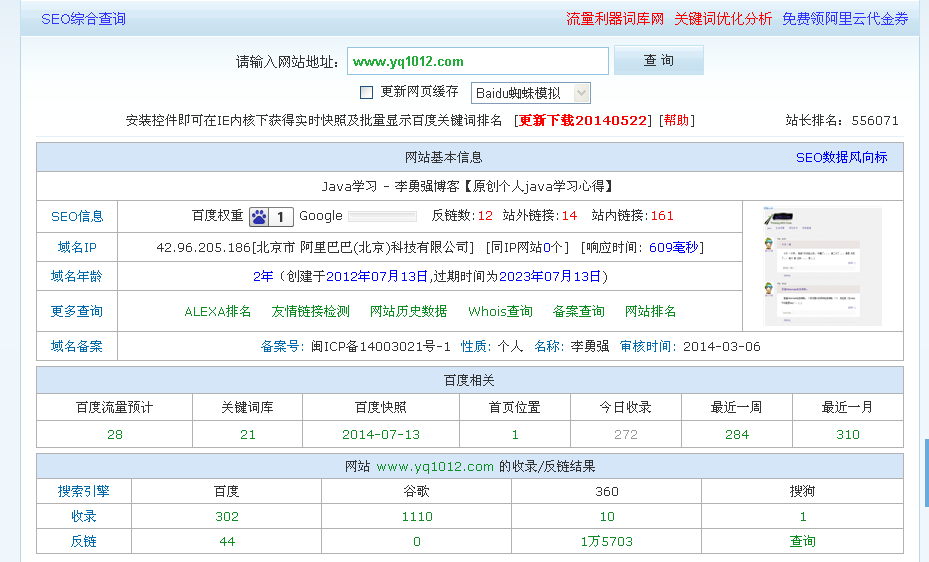
Task: Click the 反链数 value 12
Action: click(485, 216)
